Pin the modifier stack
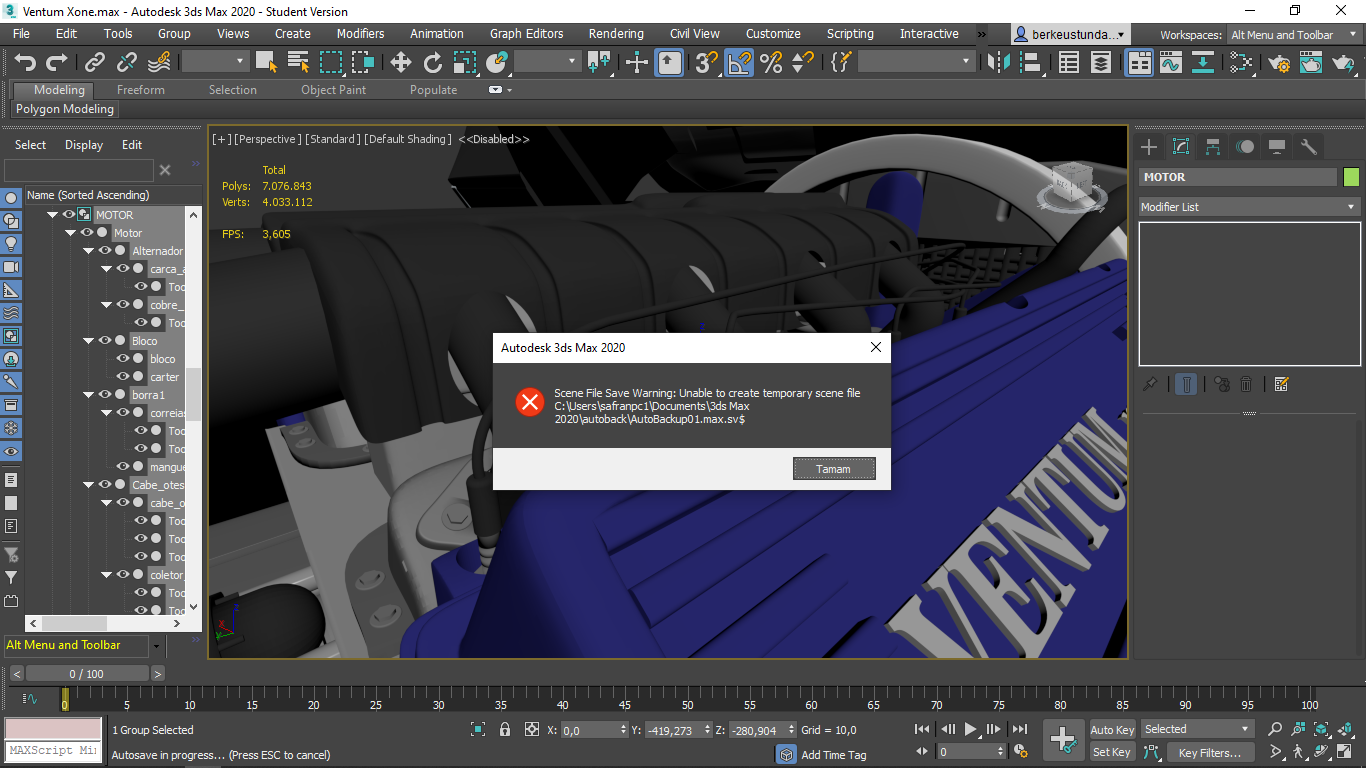1366x768 pixels. [1151, 384]
